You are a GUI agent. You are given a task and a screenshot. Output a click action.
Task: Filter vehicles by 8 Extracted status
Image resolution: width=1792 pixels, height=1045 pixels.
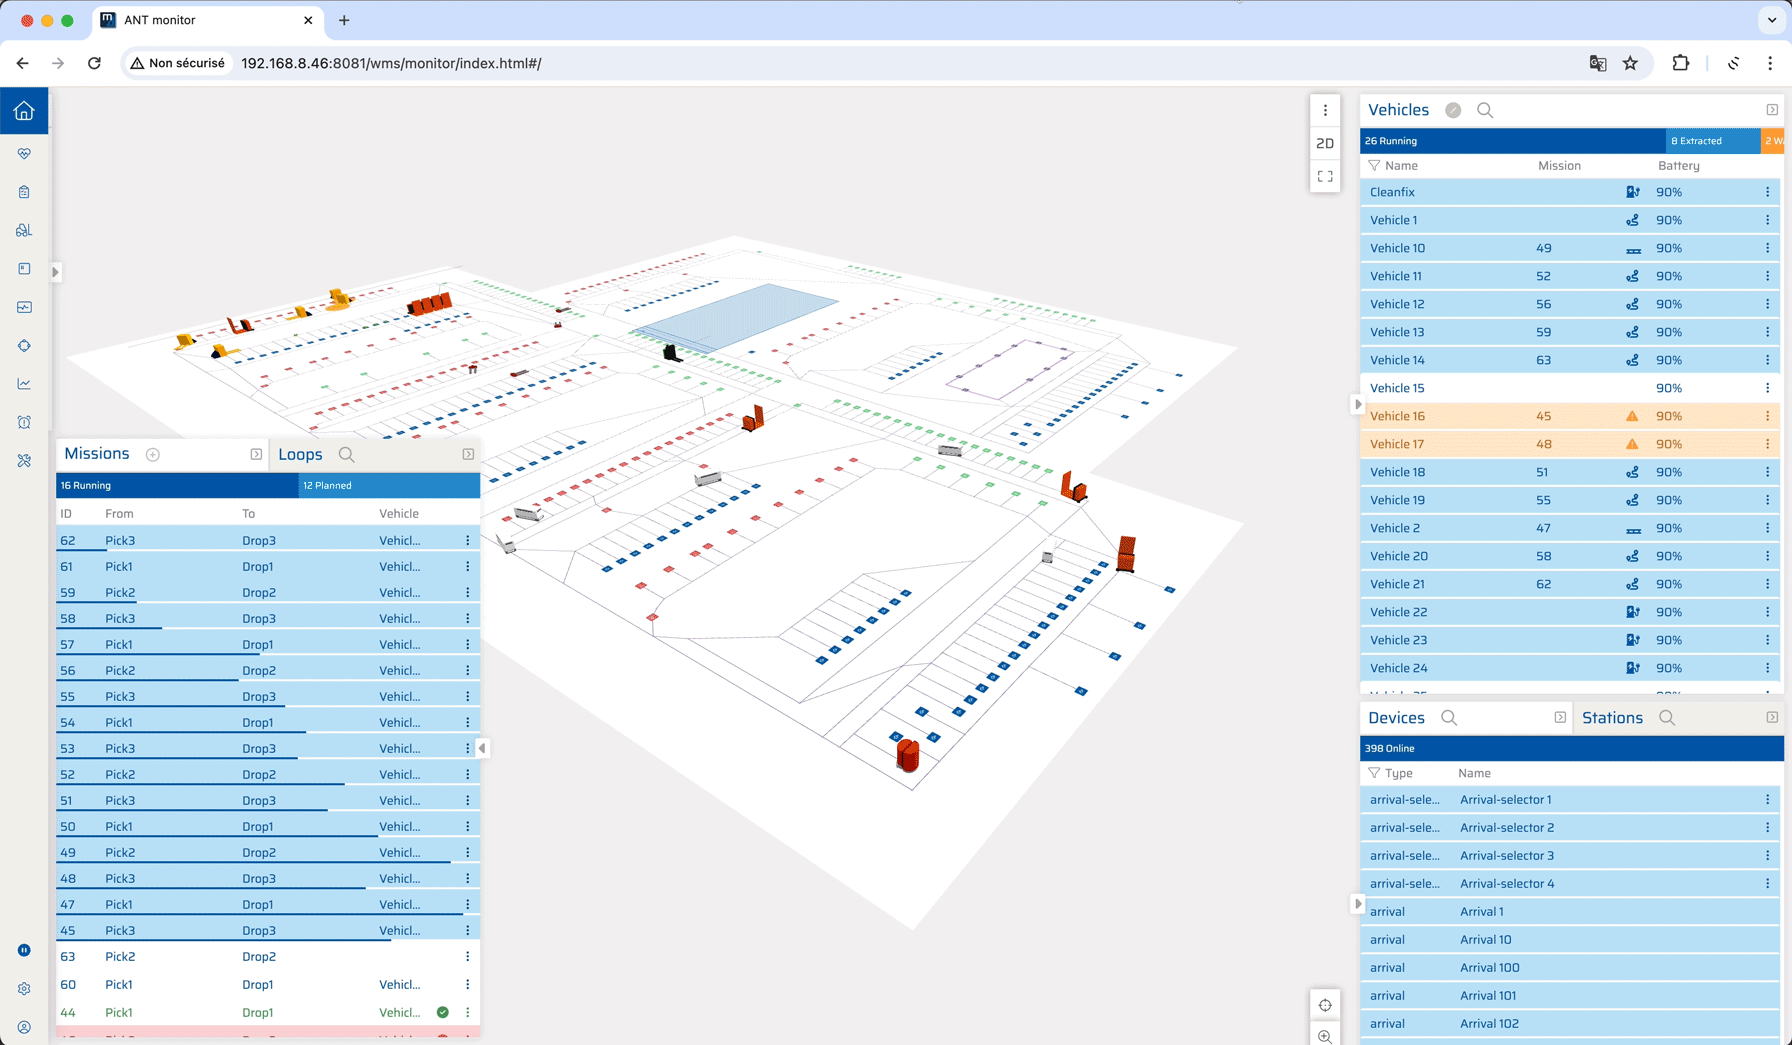[x=1713, y=141]
